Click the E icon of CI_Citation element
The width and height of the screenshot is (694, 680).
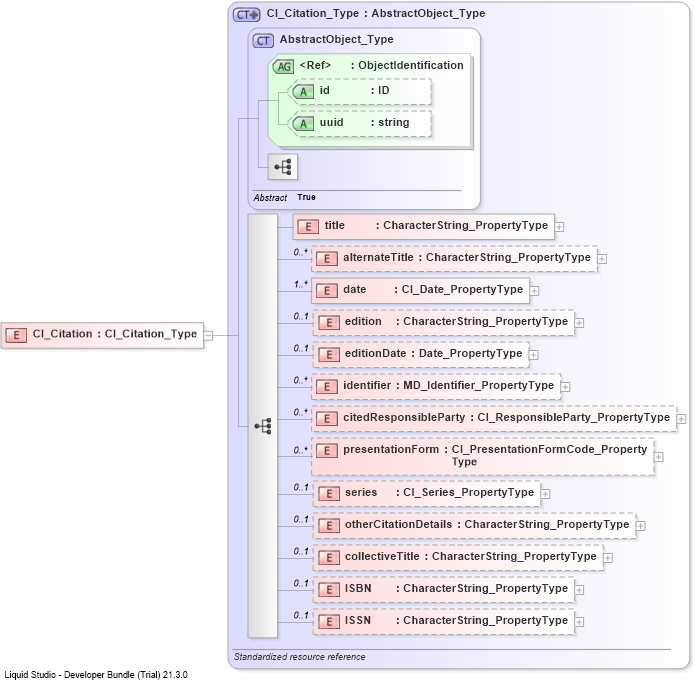pyautogui.click(x=16, y=335)
